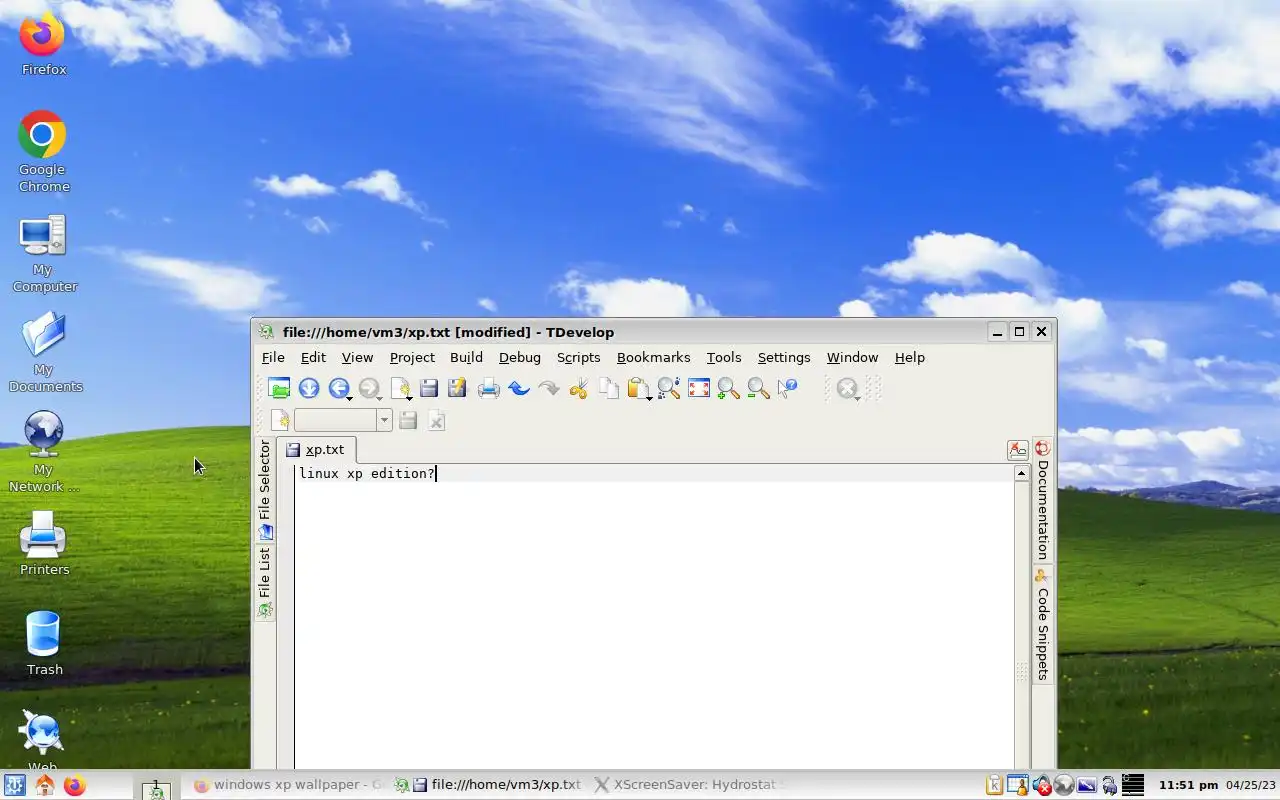This screenshot has height=800, width=1280.
Task: Show the Documentation side panel
Action: click(1042, 501)
